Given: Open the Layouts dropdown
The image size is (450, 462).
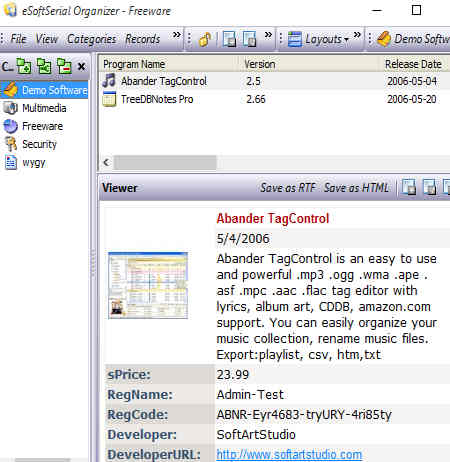Looking at the screenshot, I should (x=319, y=39).
